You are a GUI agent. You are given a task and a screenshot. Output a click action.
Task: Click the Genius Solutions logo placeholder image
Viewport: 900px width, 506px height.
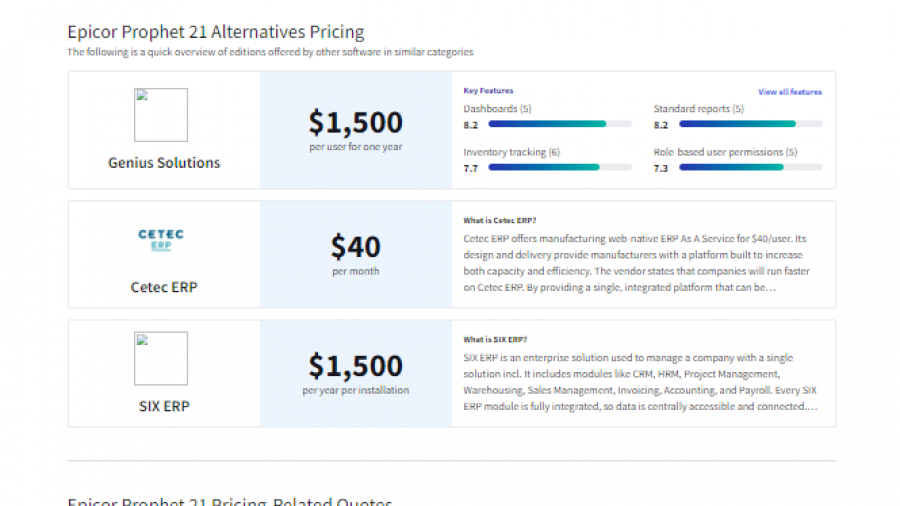pyautogui.click(x=161, y=115)
